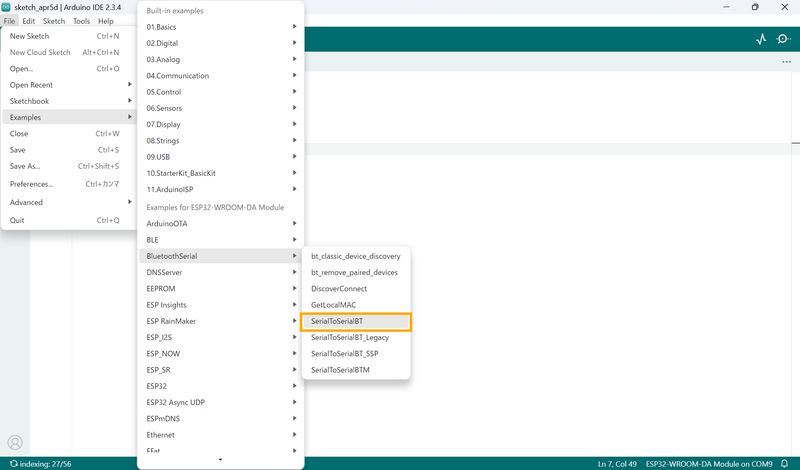Click the indexing progress indicator

(x=40, y=464)
